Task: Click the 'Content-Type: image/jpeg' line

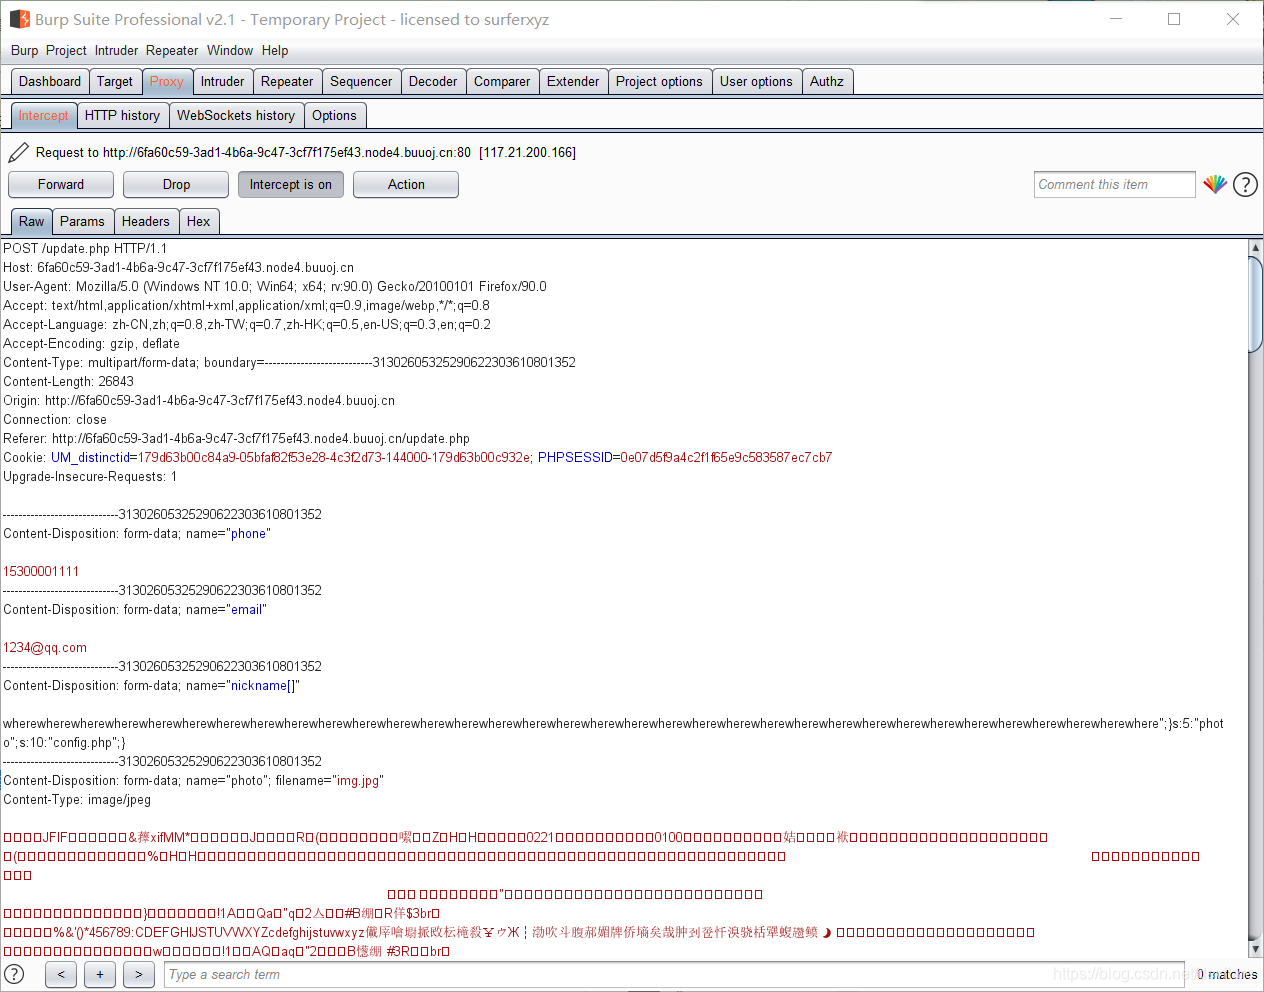Action: 77,799
